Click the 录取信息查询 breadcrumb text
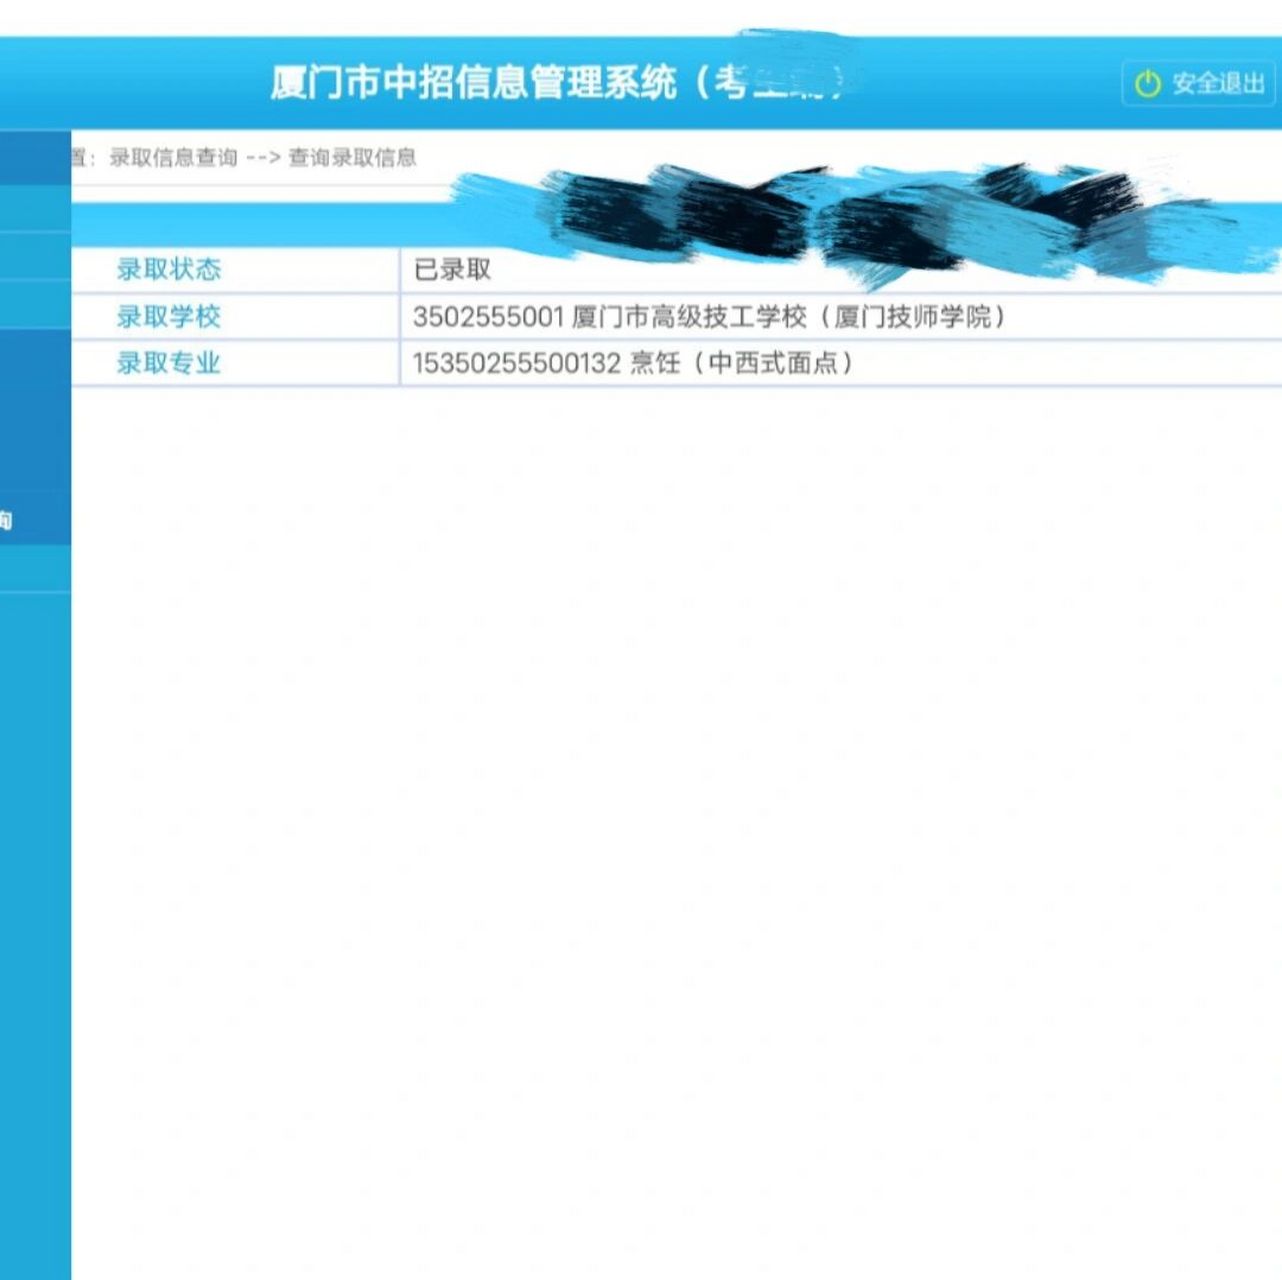Viewport: 1282px width, 1280px height. click(173, 158)
